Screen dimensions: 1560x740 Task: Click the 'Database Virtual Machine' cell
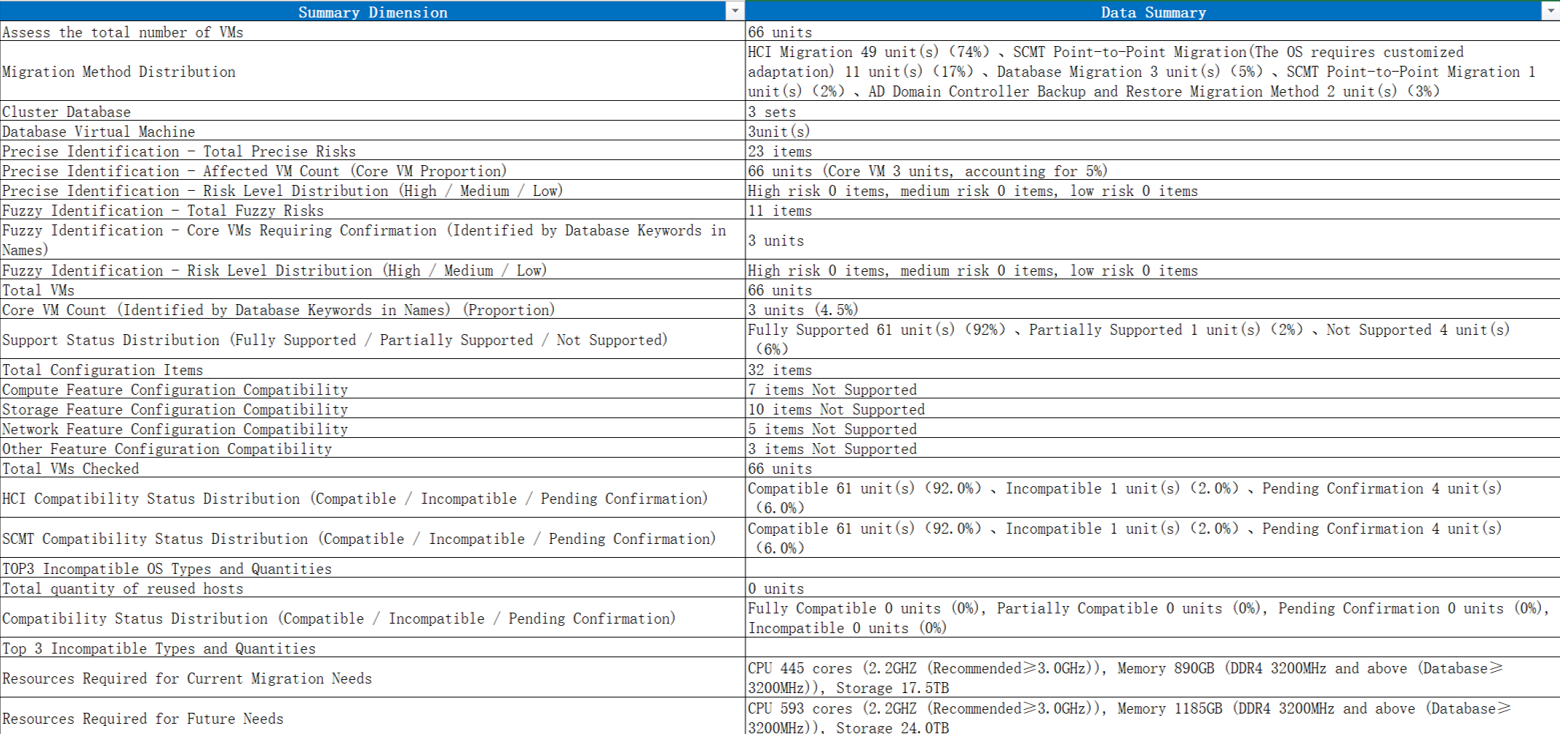click(x=372, y=132)
